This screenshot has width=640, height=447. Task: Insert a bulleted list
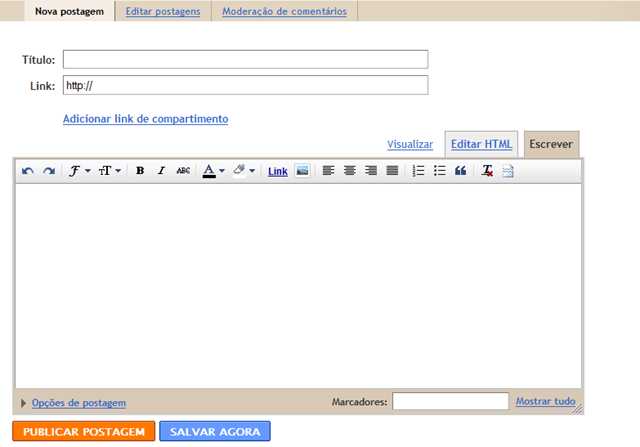click(439, 171)
